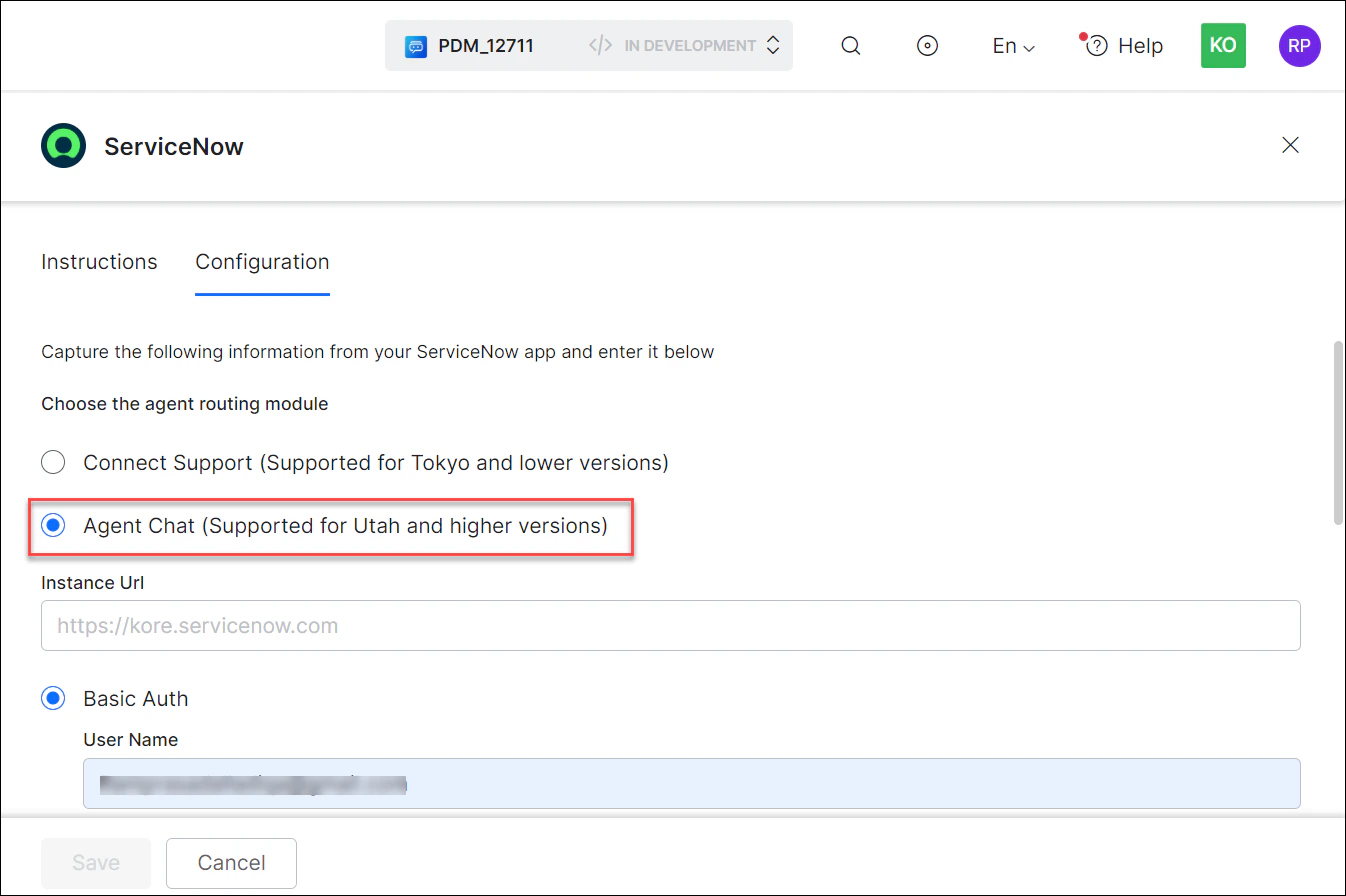Click the circular record status icon
This screenshot has height=896, width=1346.
pyautogui.click(x=927, y=45)
